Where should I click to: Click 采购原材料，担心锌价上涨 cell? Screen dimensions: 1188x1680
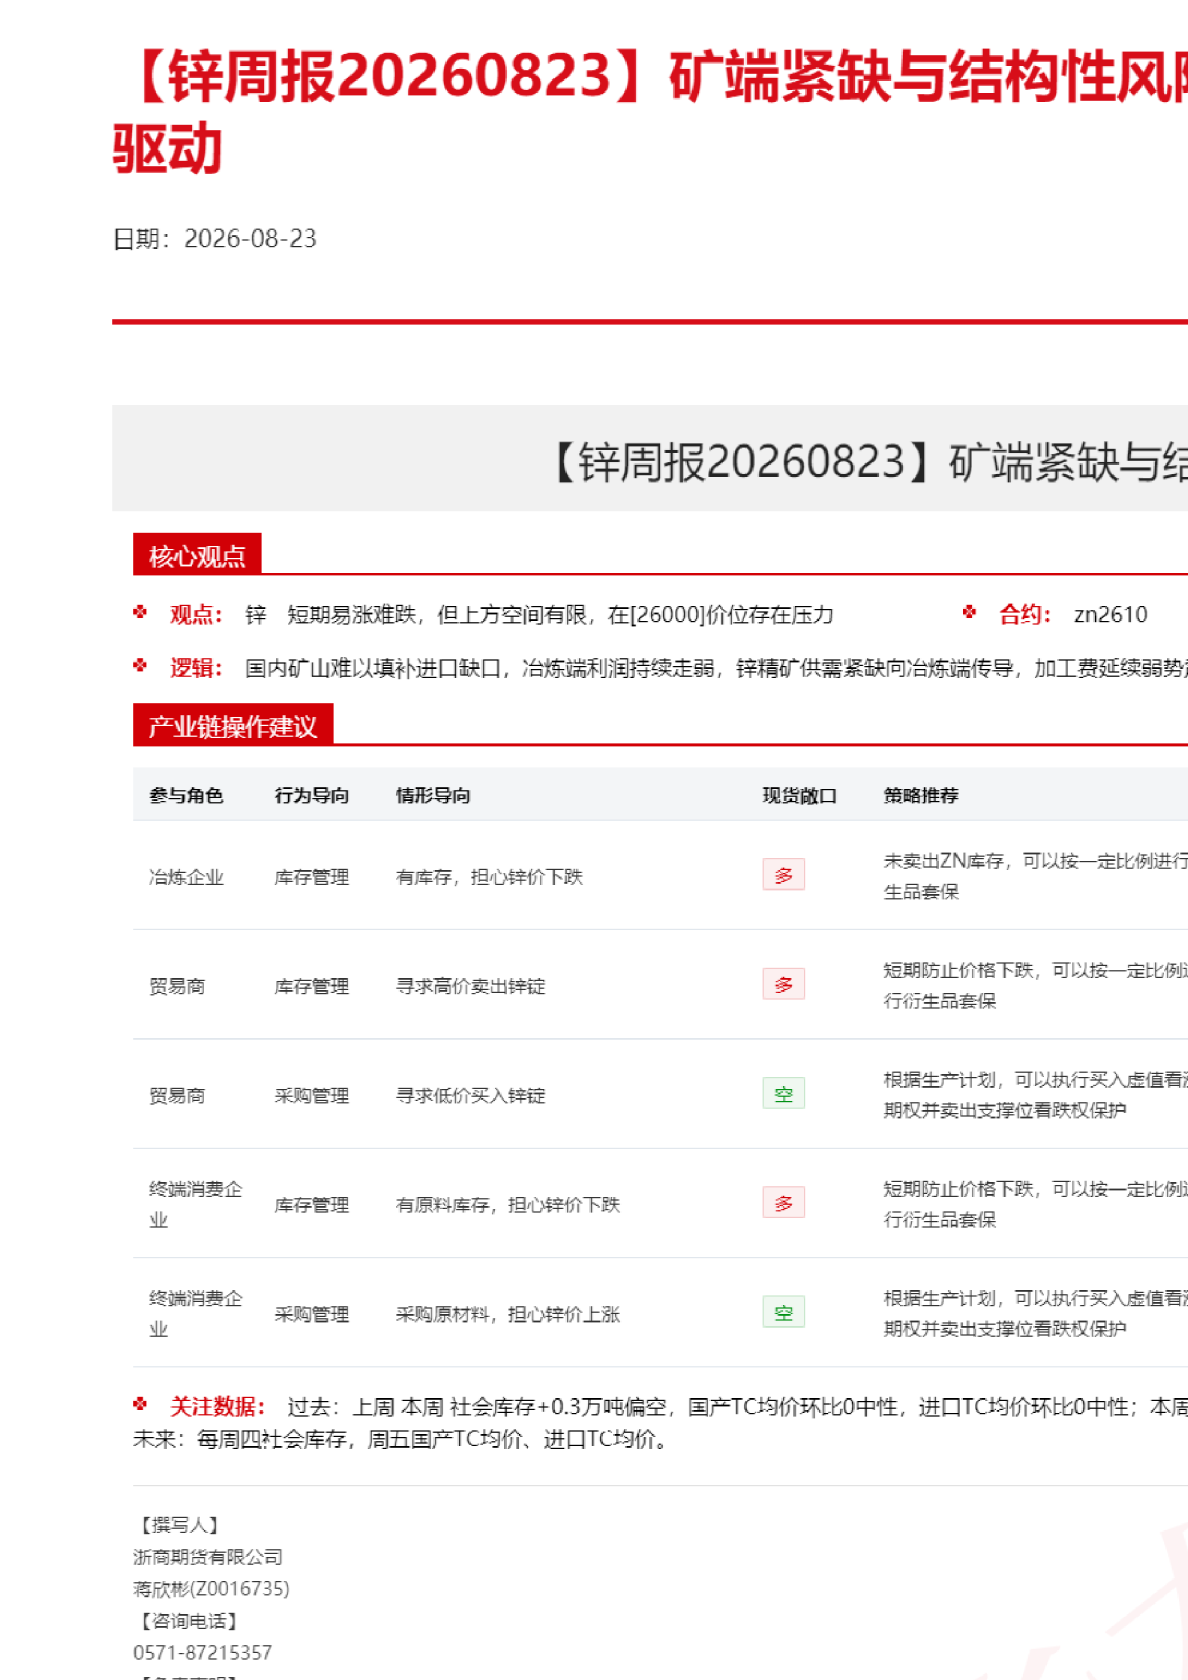(x=508, y=1314)
